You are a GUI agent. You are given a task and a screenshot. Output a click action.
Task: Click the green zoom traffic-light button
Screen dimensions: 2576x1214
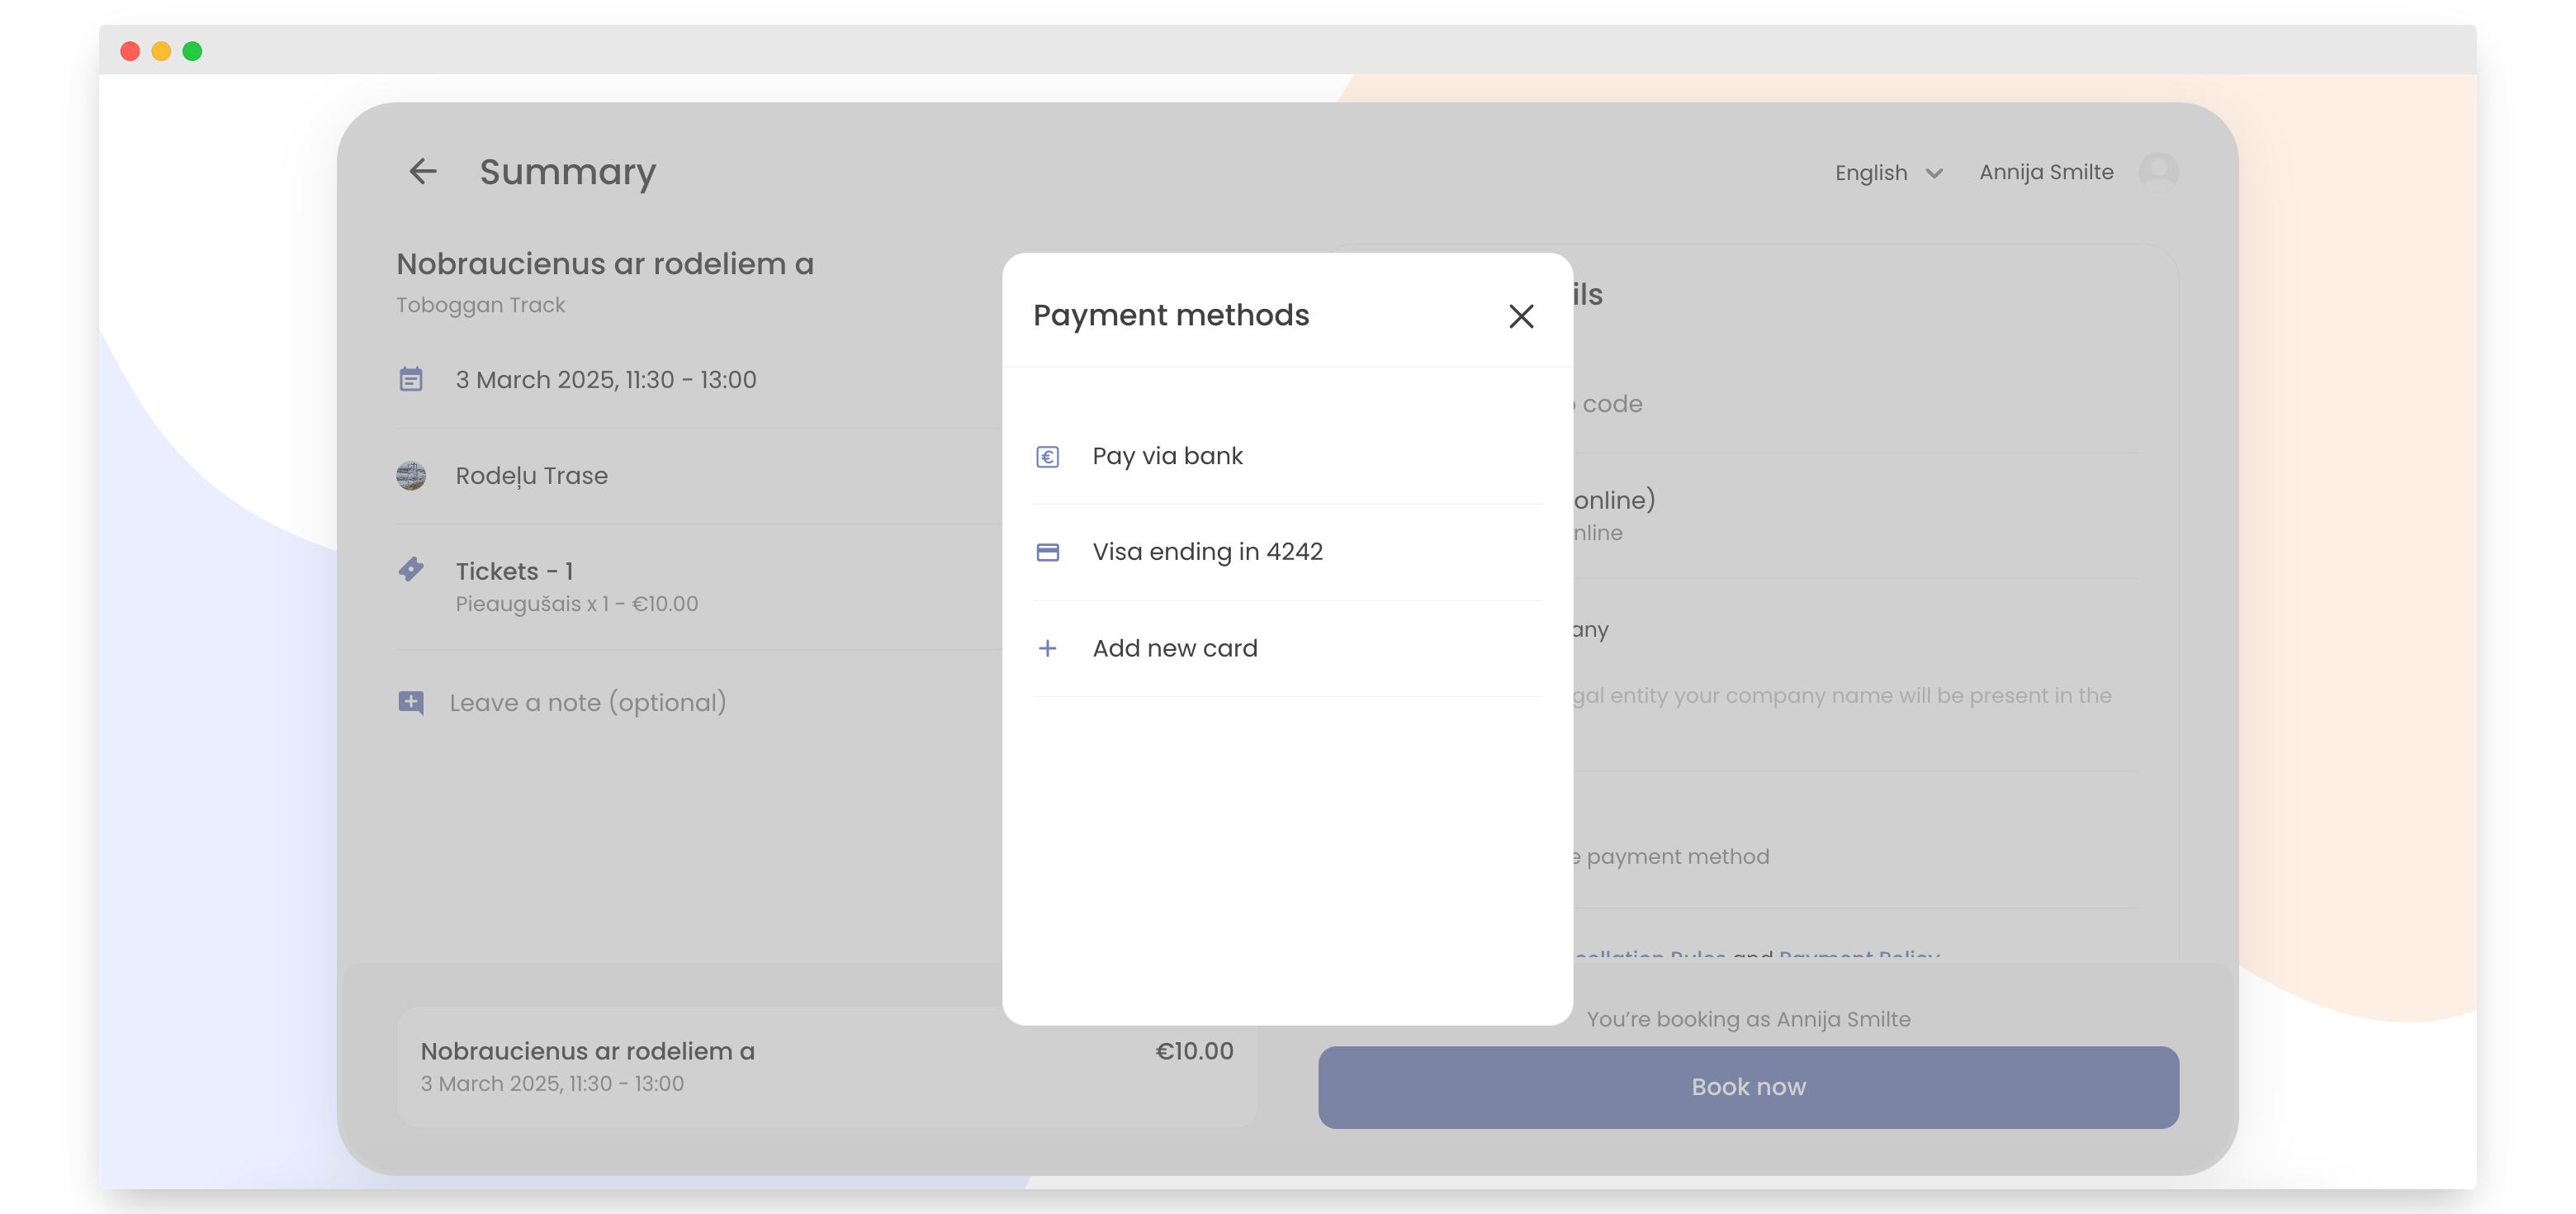click(192, 50)
